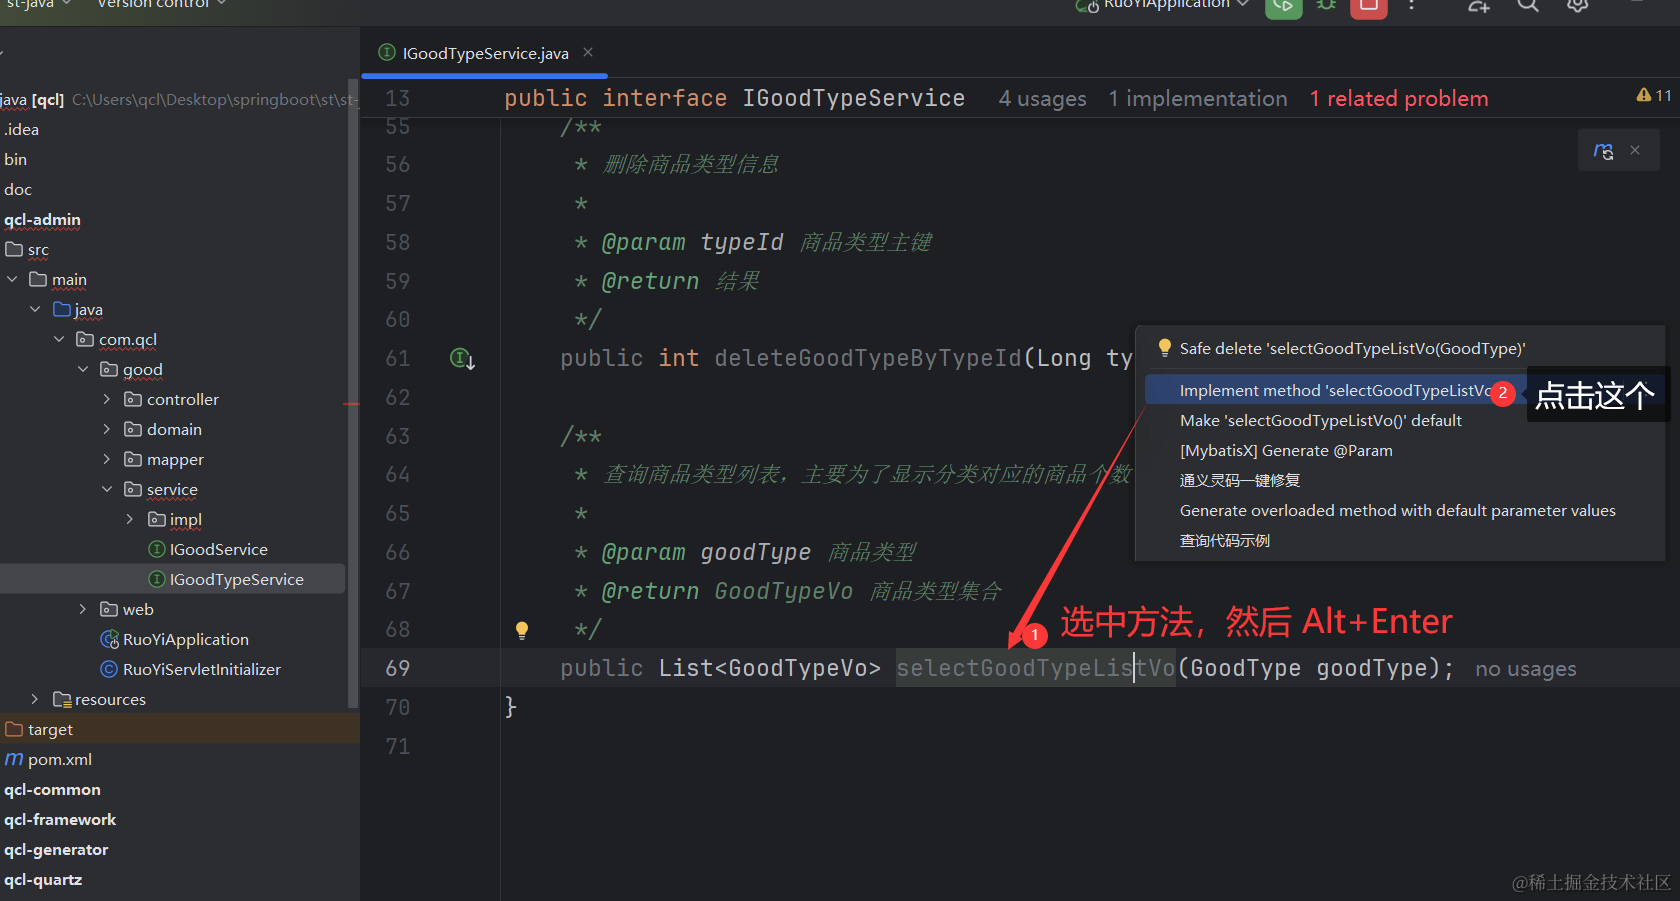The width and height of the screenshot is (1680, 901).
Task: Select '[MybatisX] Generate @Param' option
Action: coord(1285,451)
